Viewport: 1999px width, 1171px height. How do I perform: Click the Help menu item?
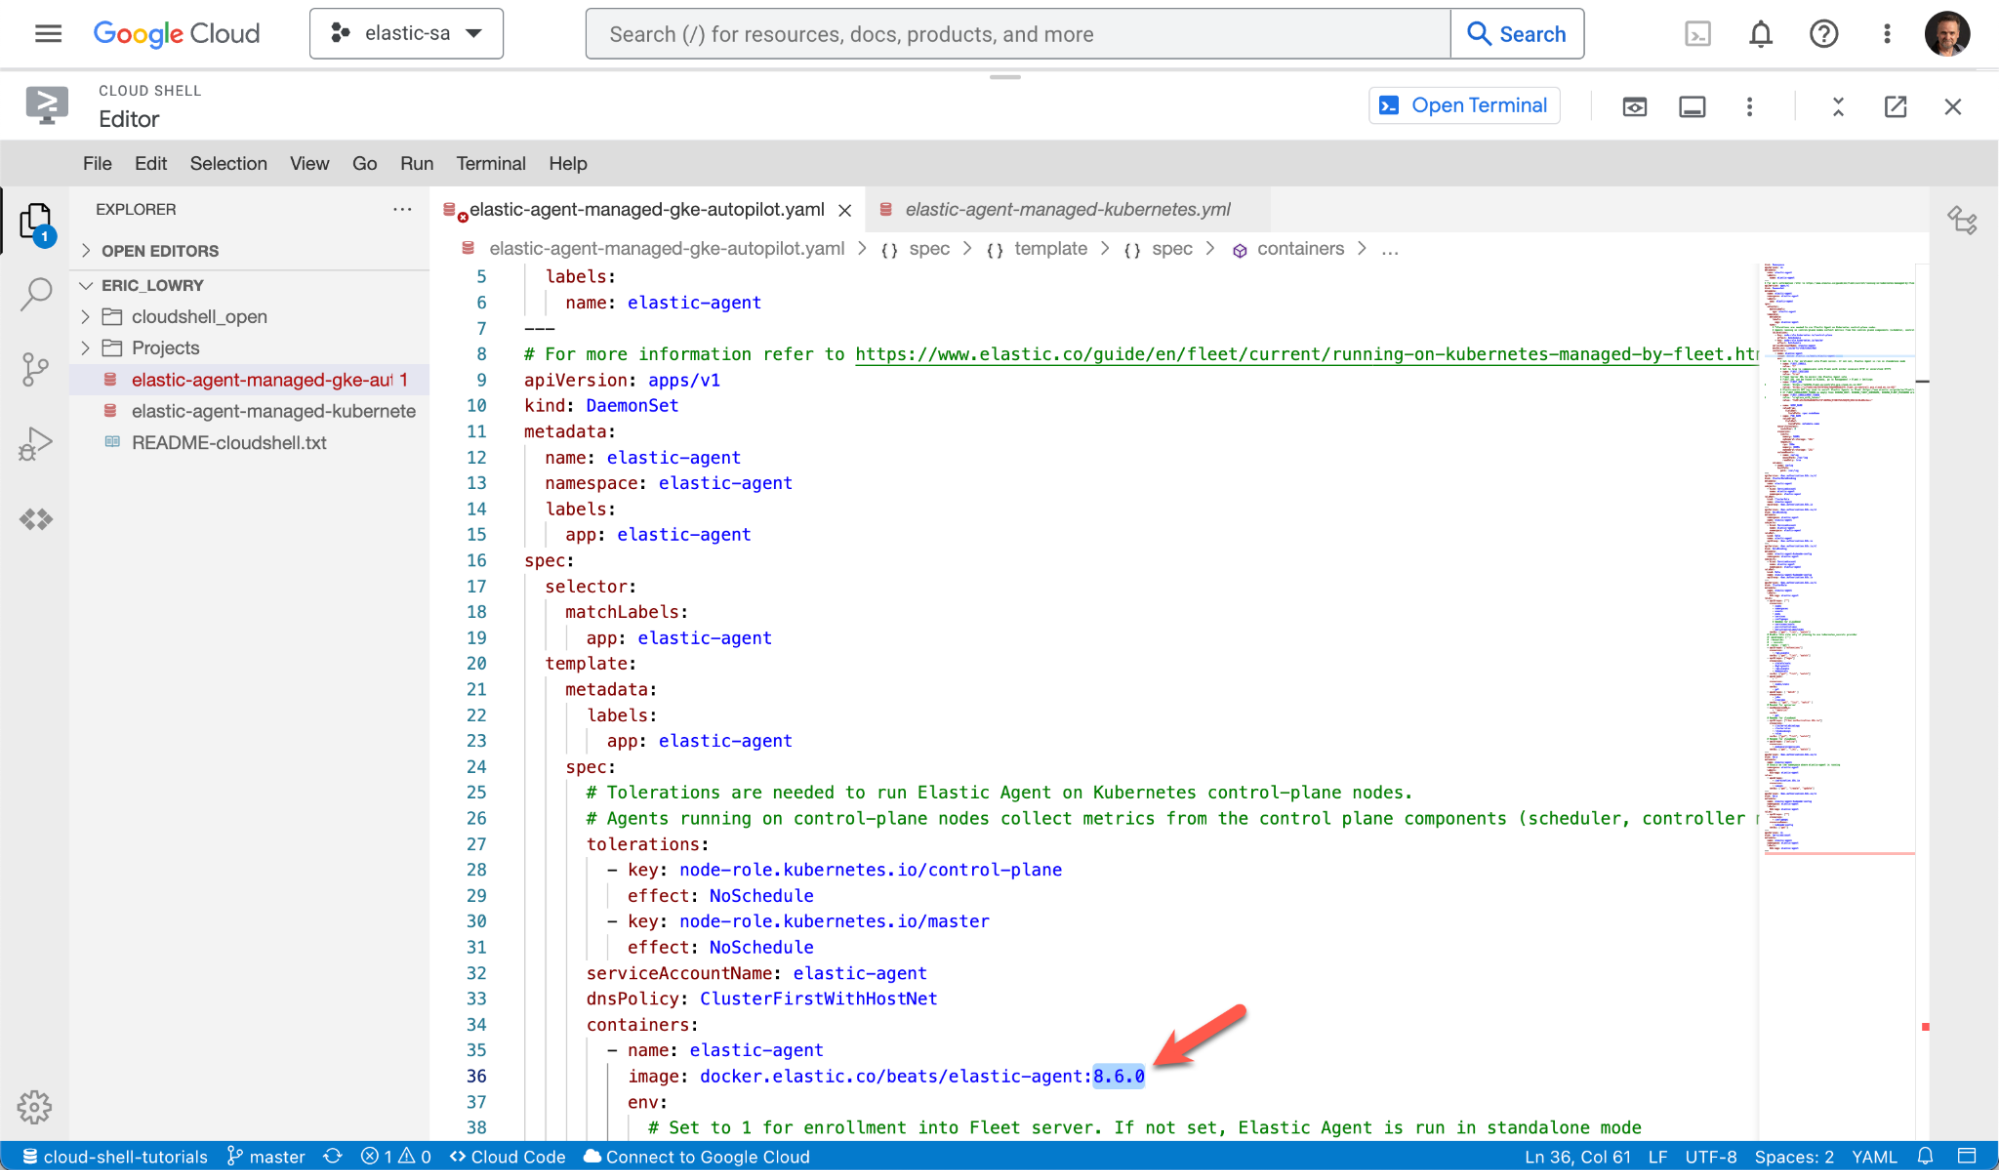click(x=567, y=163)
